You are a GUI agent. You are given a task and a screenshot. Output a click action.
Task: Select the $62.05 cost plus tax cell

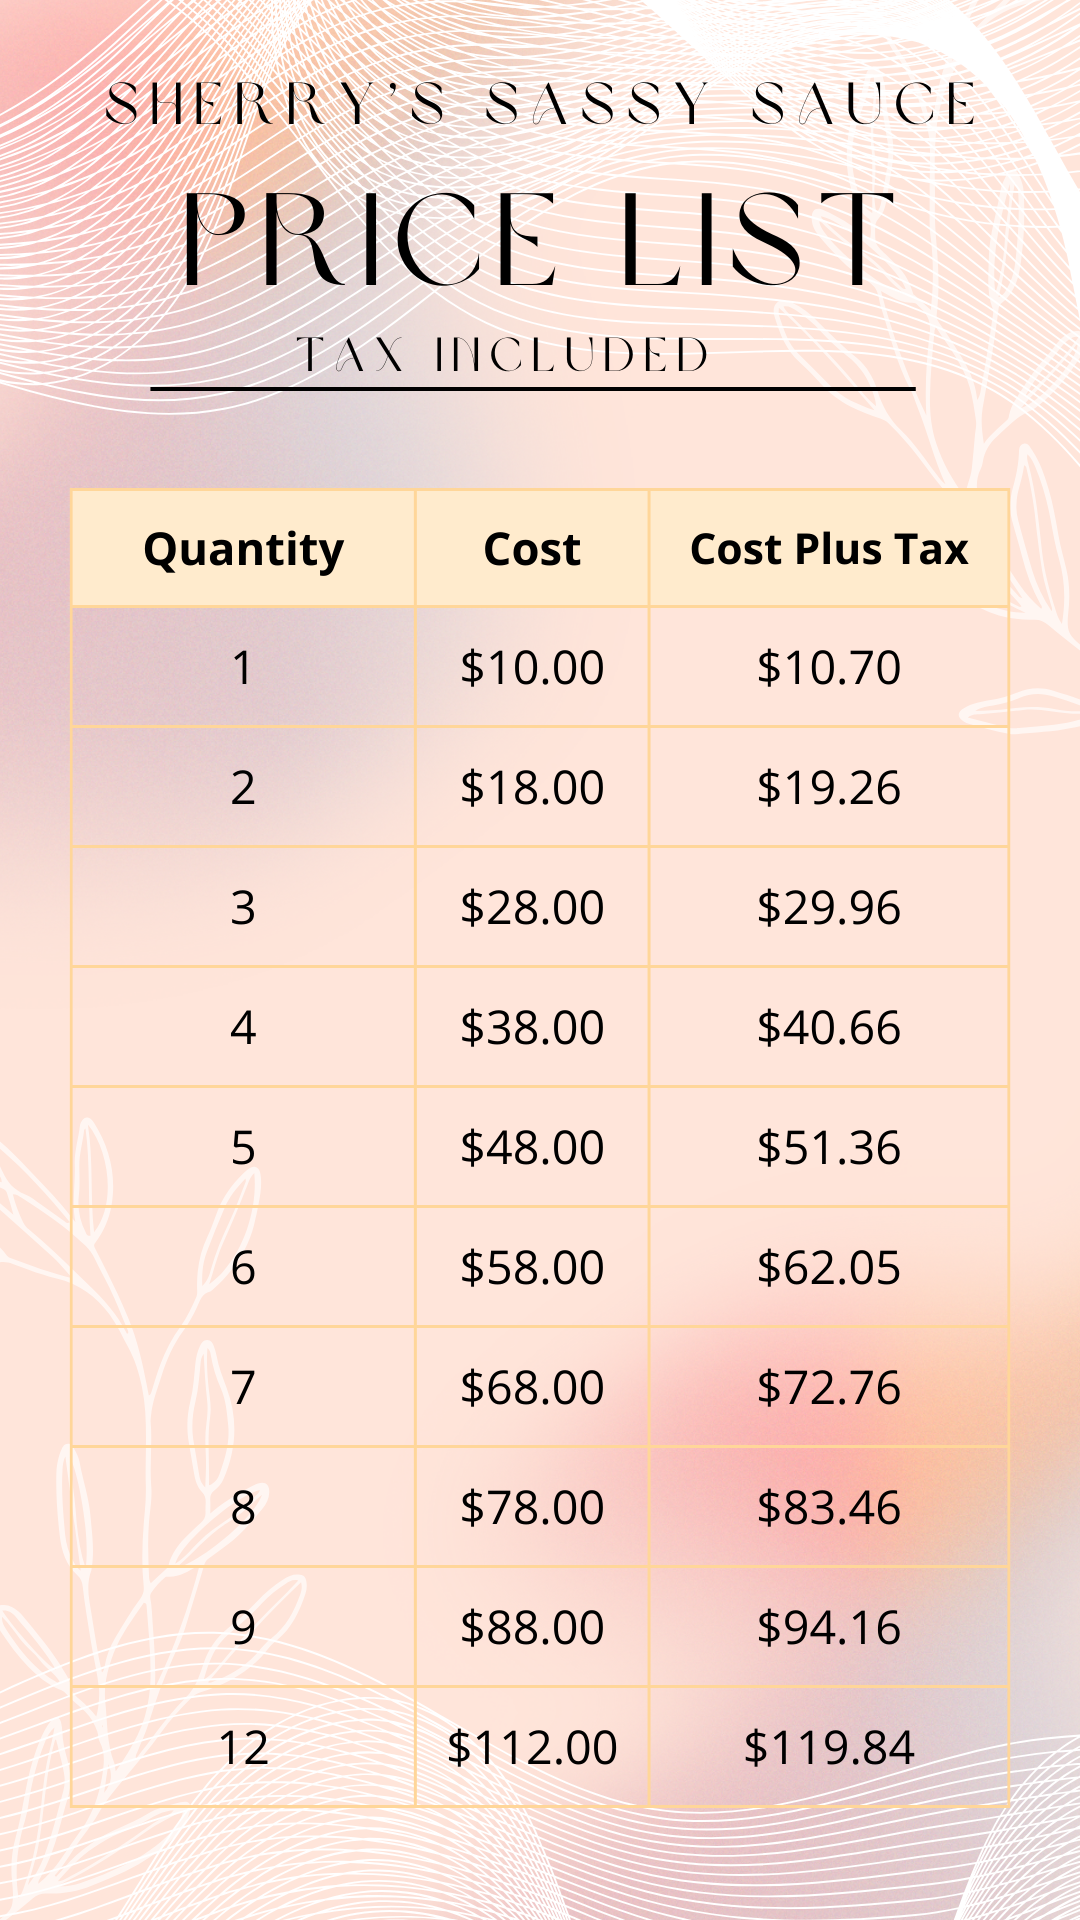tap(829, 1267)
